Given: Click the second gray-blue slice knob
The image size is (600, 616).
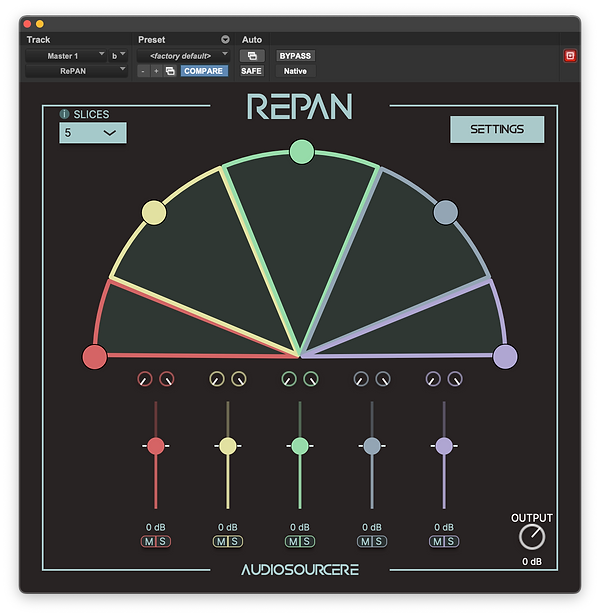Looking at the screenshot, I should 383,379.
